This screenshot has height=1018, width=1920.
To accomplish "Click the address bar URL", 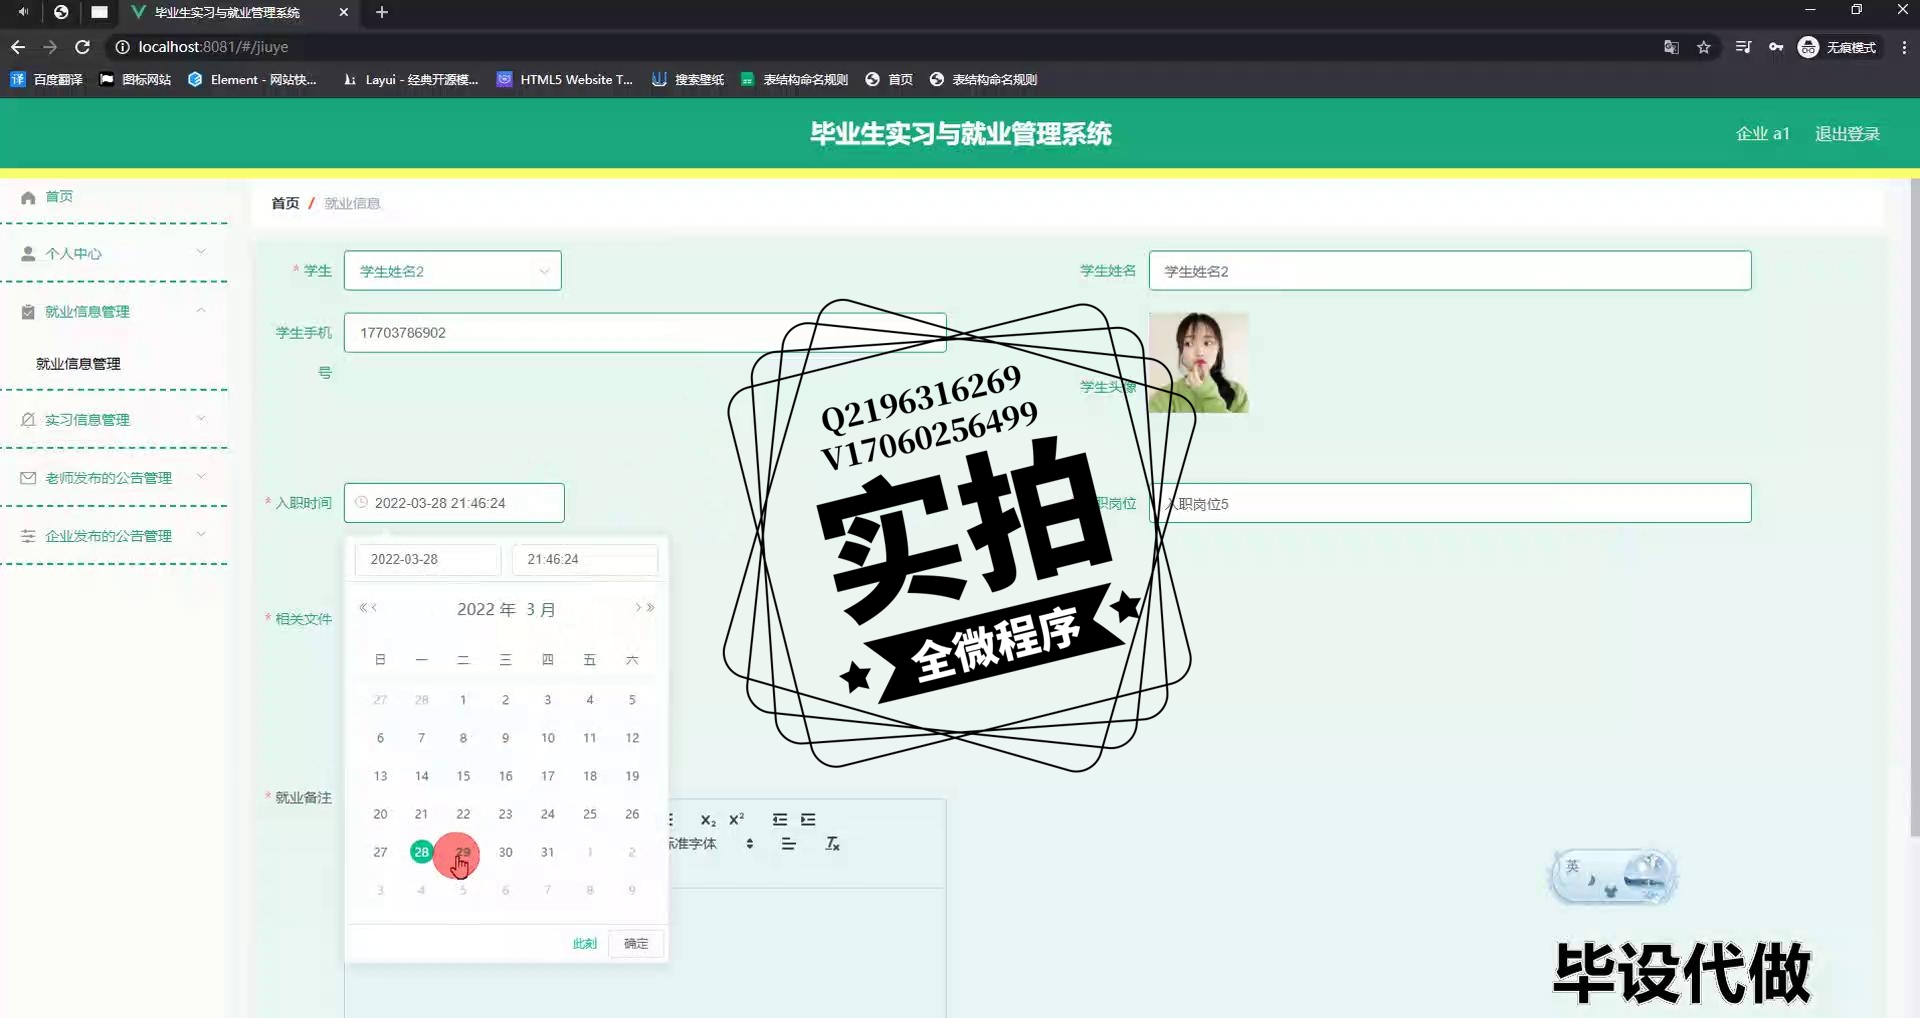I will 213,47.
